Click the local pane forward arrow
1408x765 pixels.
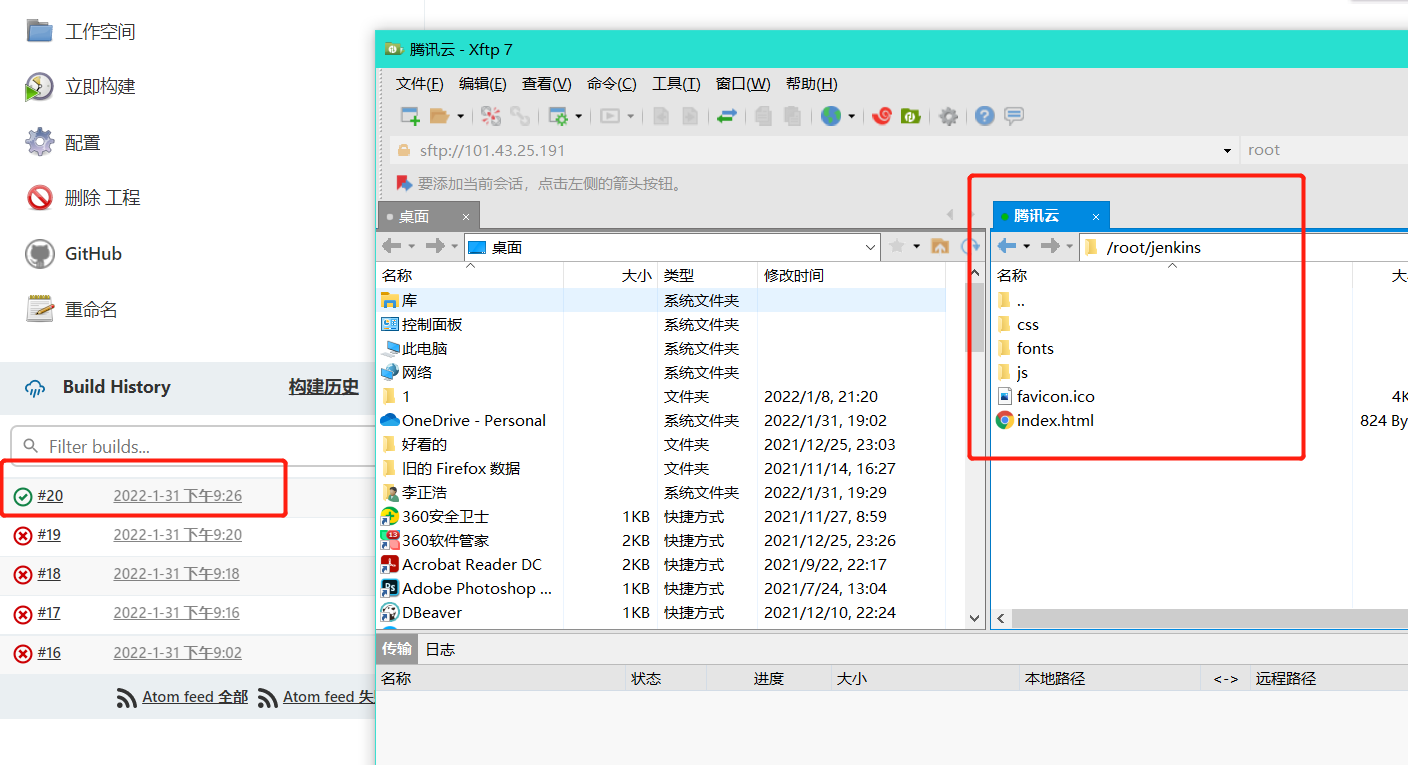[434, 246]
